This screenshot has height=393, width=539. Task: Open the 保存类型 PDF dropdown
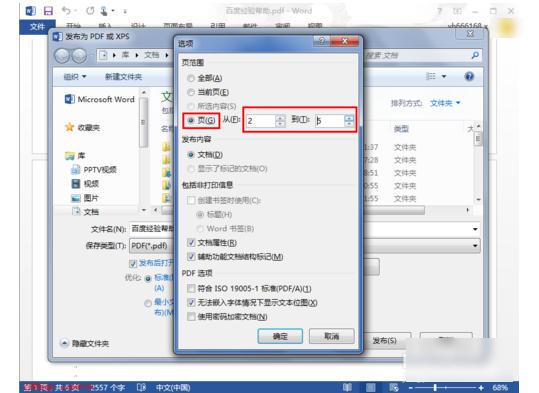tap(475, 246)
